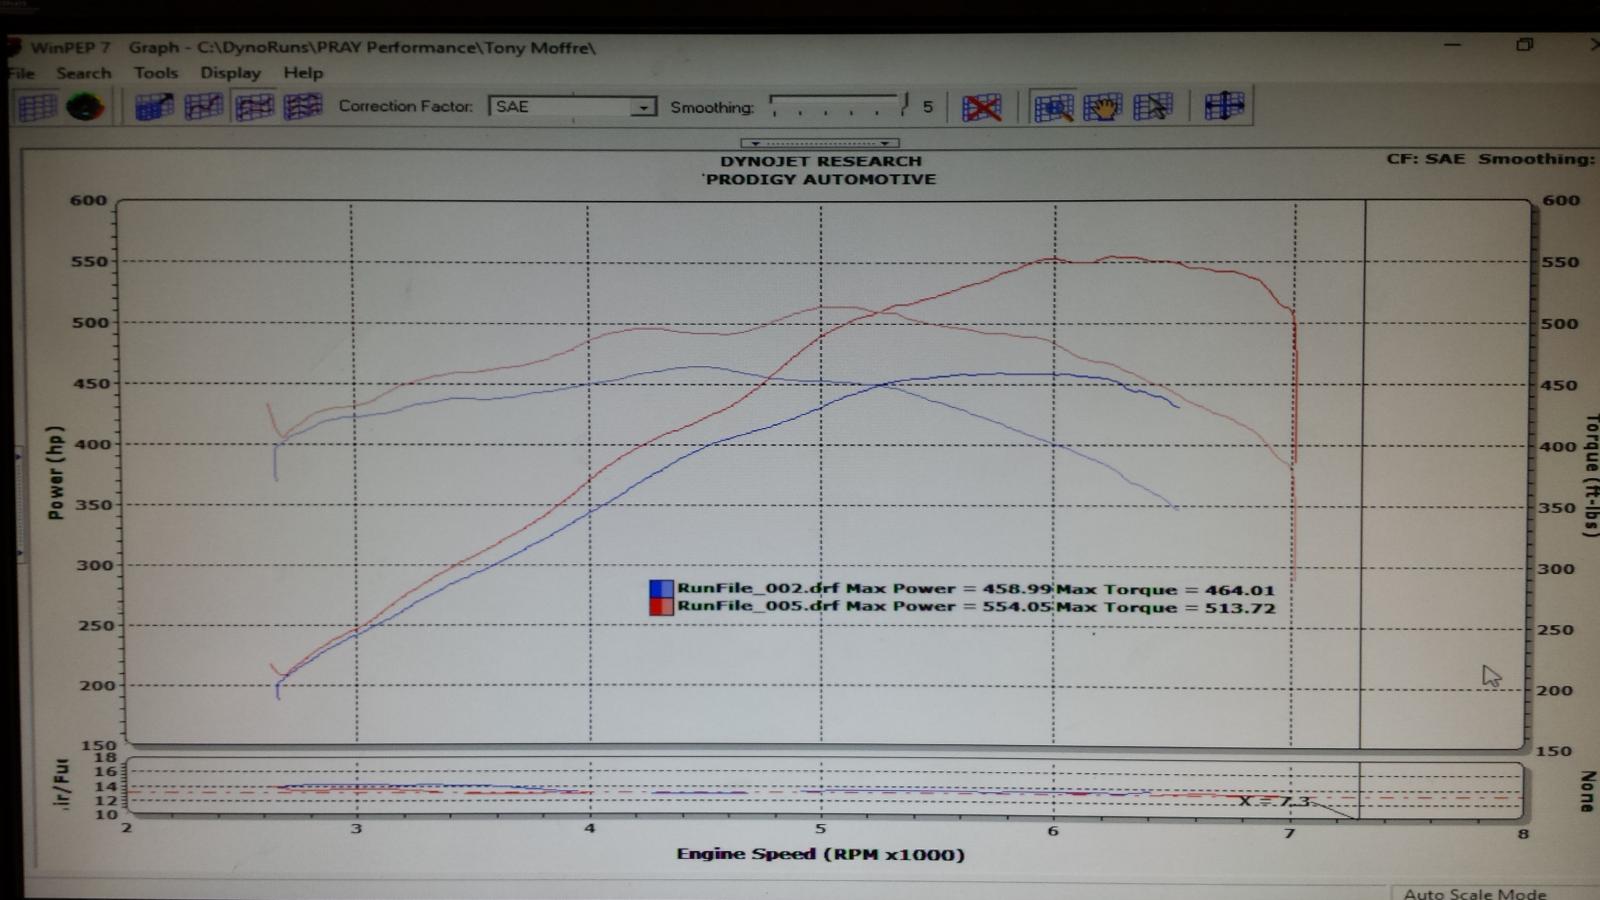The height and width of the screenshot is (900, 1600).
Task: Click the red RunFile_005 legend swatch
Action: (x=661, y=606)
